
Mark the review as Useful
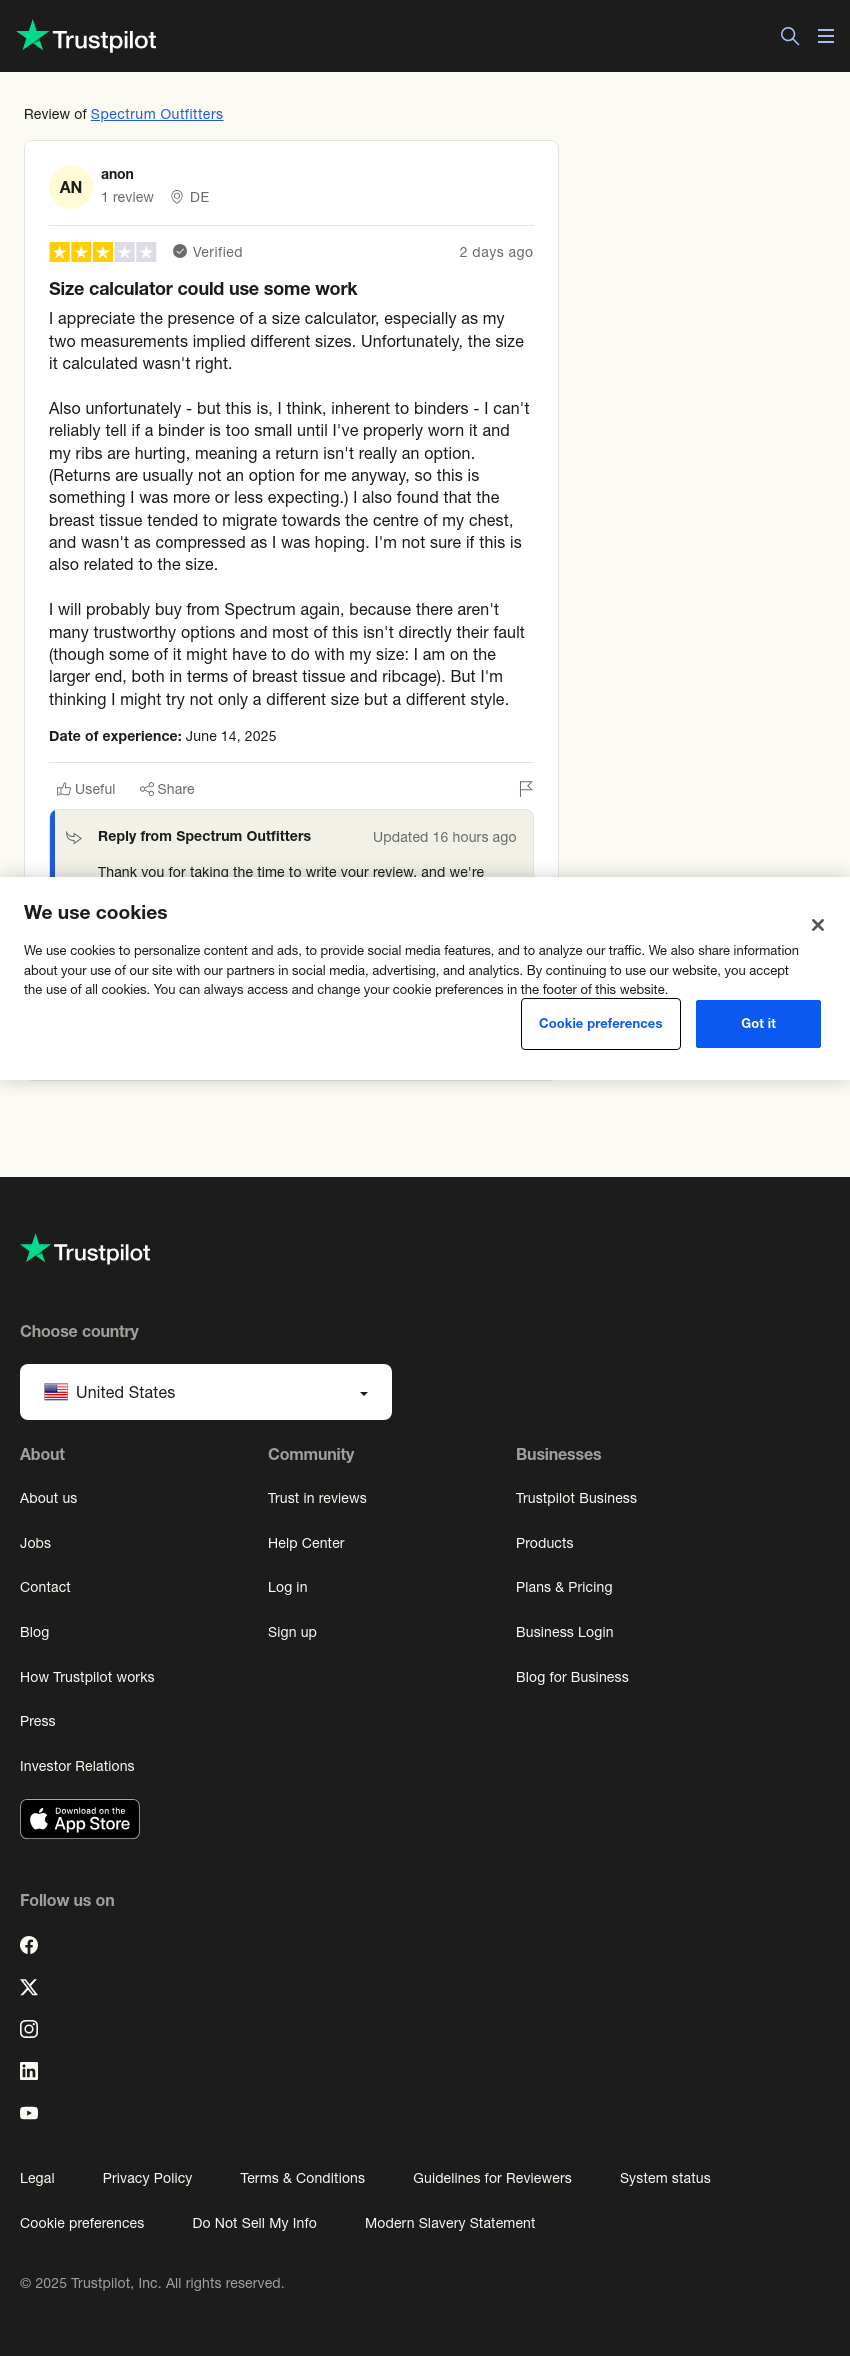86,789
